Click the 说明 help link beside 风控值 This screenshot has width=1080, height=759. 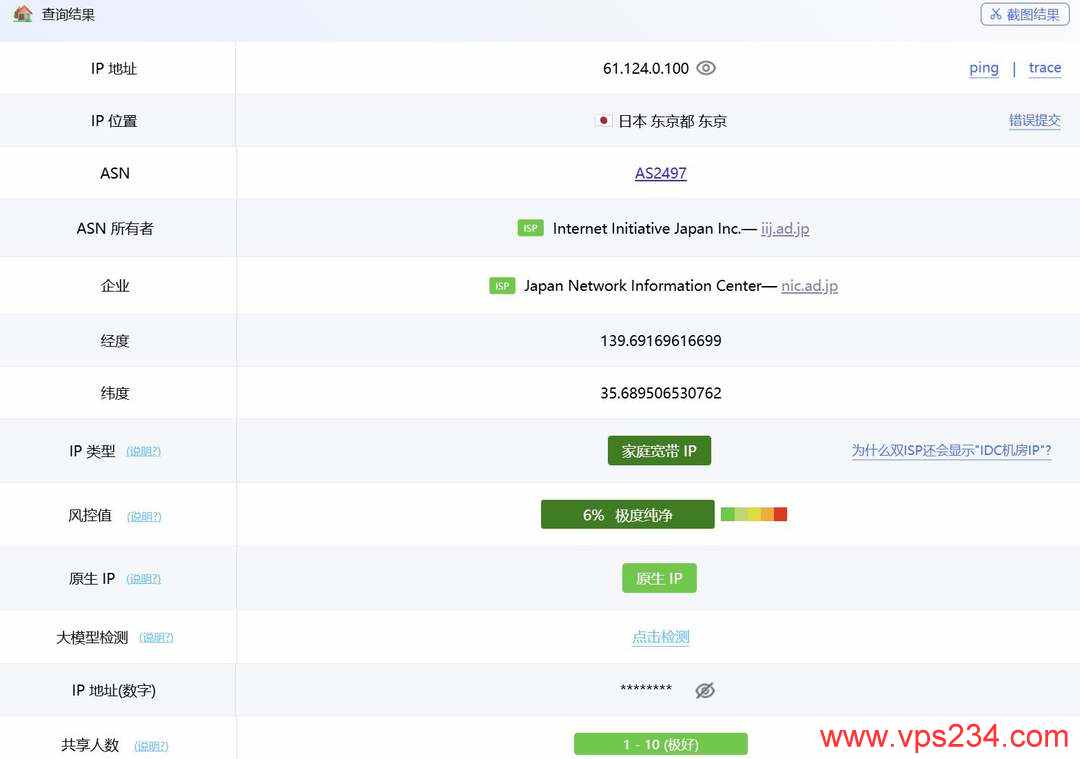pyautogui.click(x=144, y=516)
